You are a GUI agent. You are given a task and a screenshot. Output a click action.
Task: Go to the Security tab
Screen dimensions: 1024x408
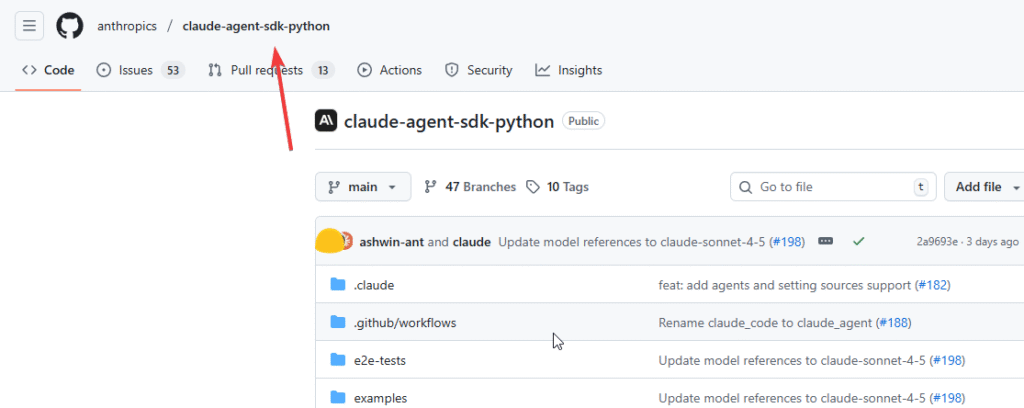click(479, 70)
